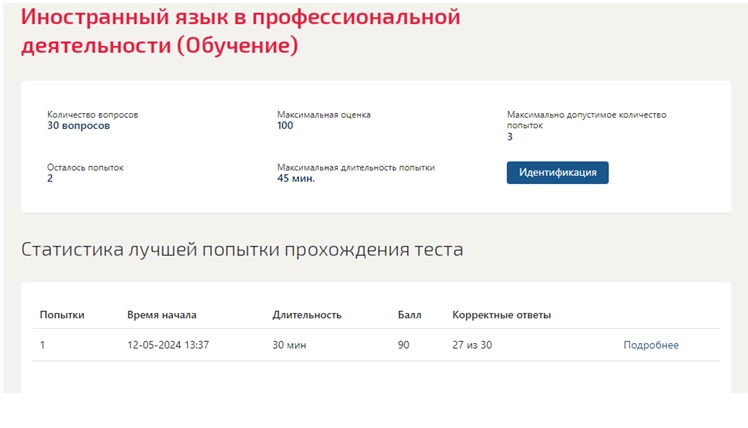Select the 30 мин duration cell
The width and height of the screenshot is (748, 428).
(289, 345)
